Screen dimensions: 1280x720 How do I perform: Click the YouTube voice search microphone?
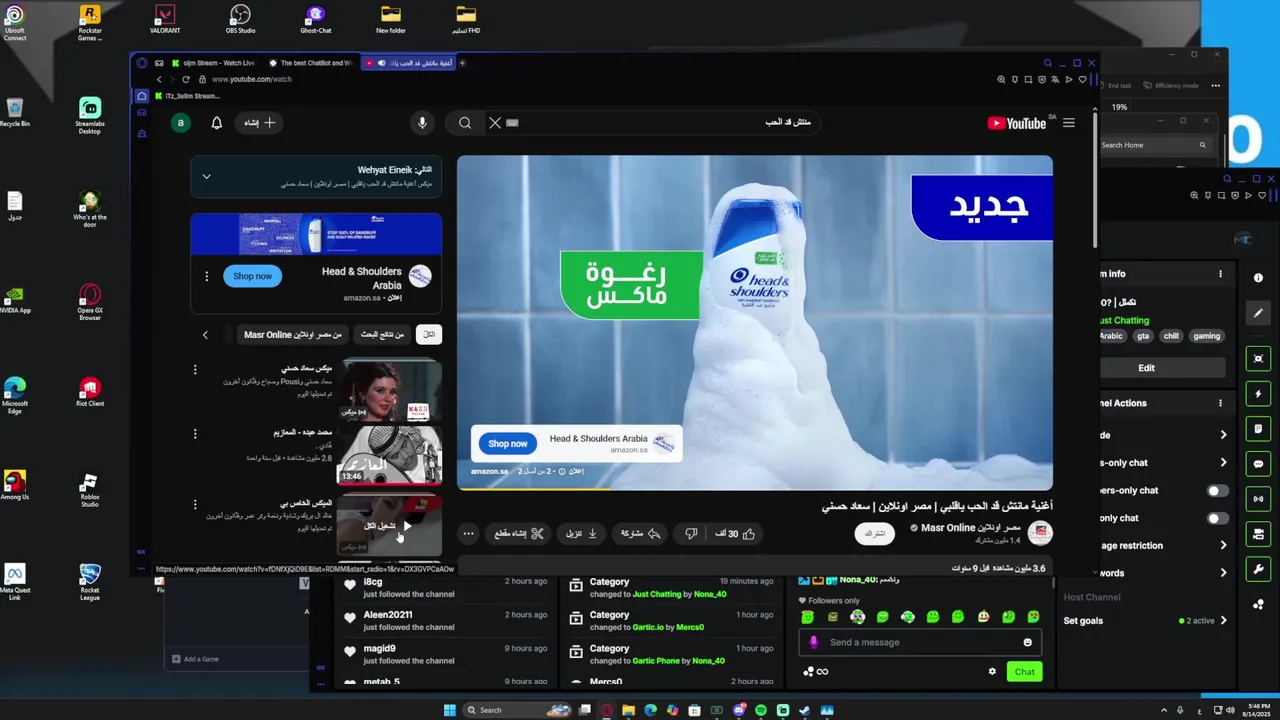pyautogui.click(x=422, y=123)
